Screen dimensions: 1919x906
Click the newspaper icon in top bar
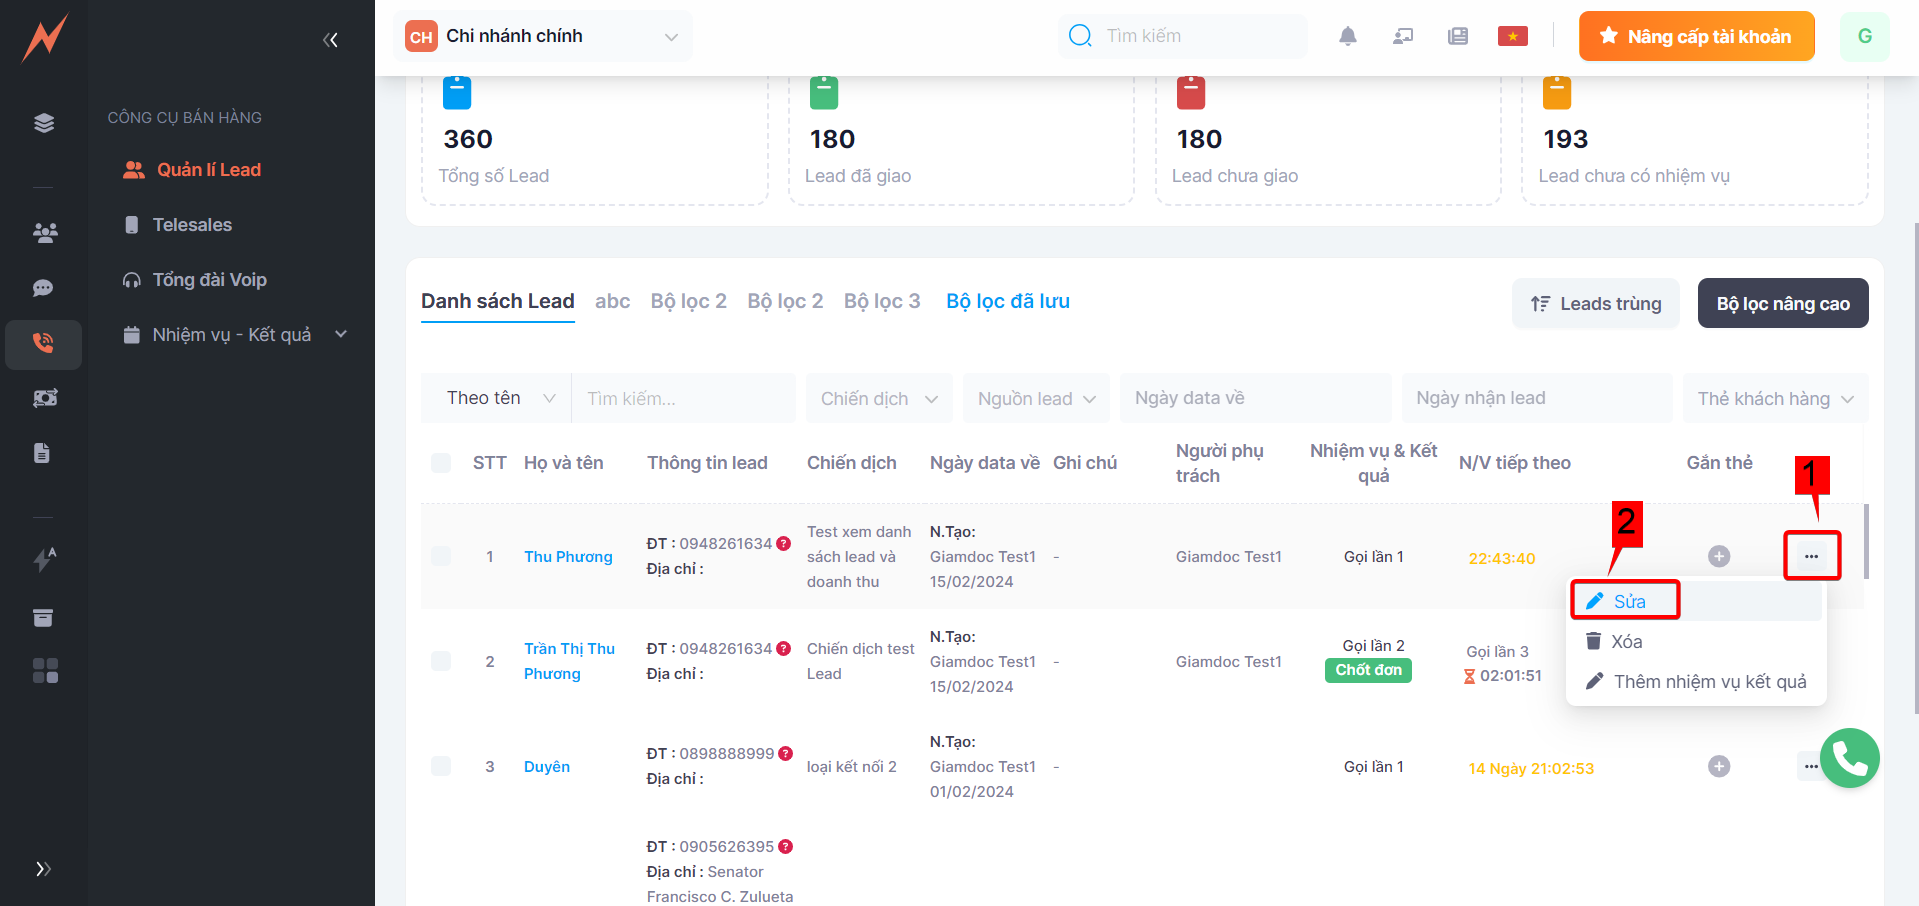click(1457, 37)
